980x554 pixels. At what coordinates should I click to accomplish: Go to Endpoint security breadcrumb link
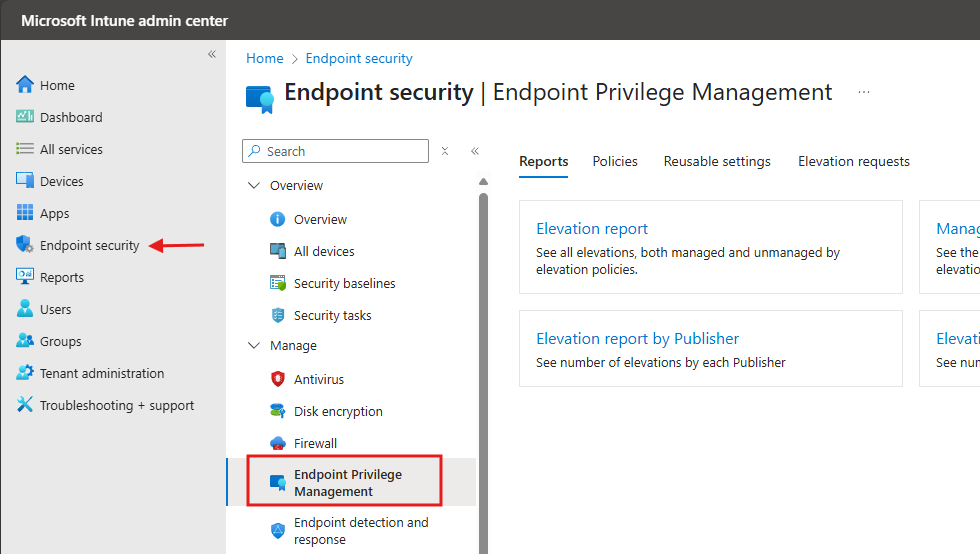click(359, 58)
